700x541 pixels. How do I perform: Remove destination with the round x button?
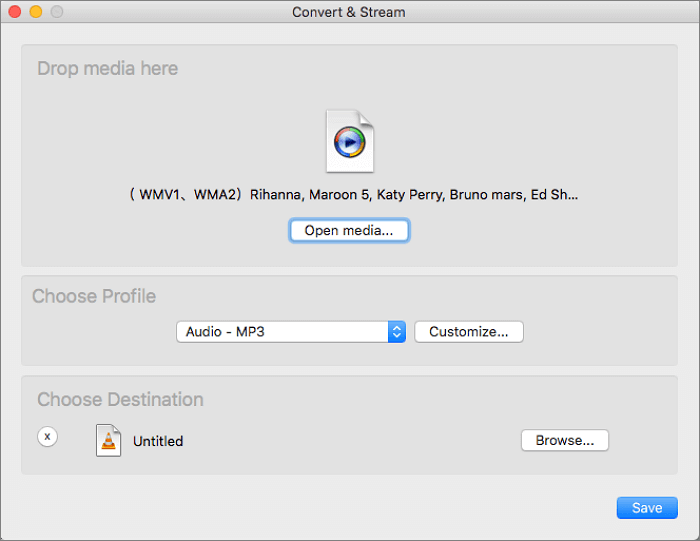click(47, 437)
